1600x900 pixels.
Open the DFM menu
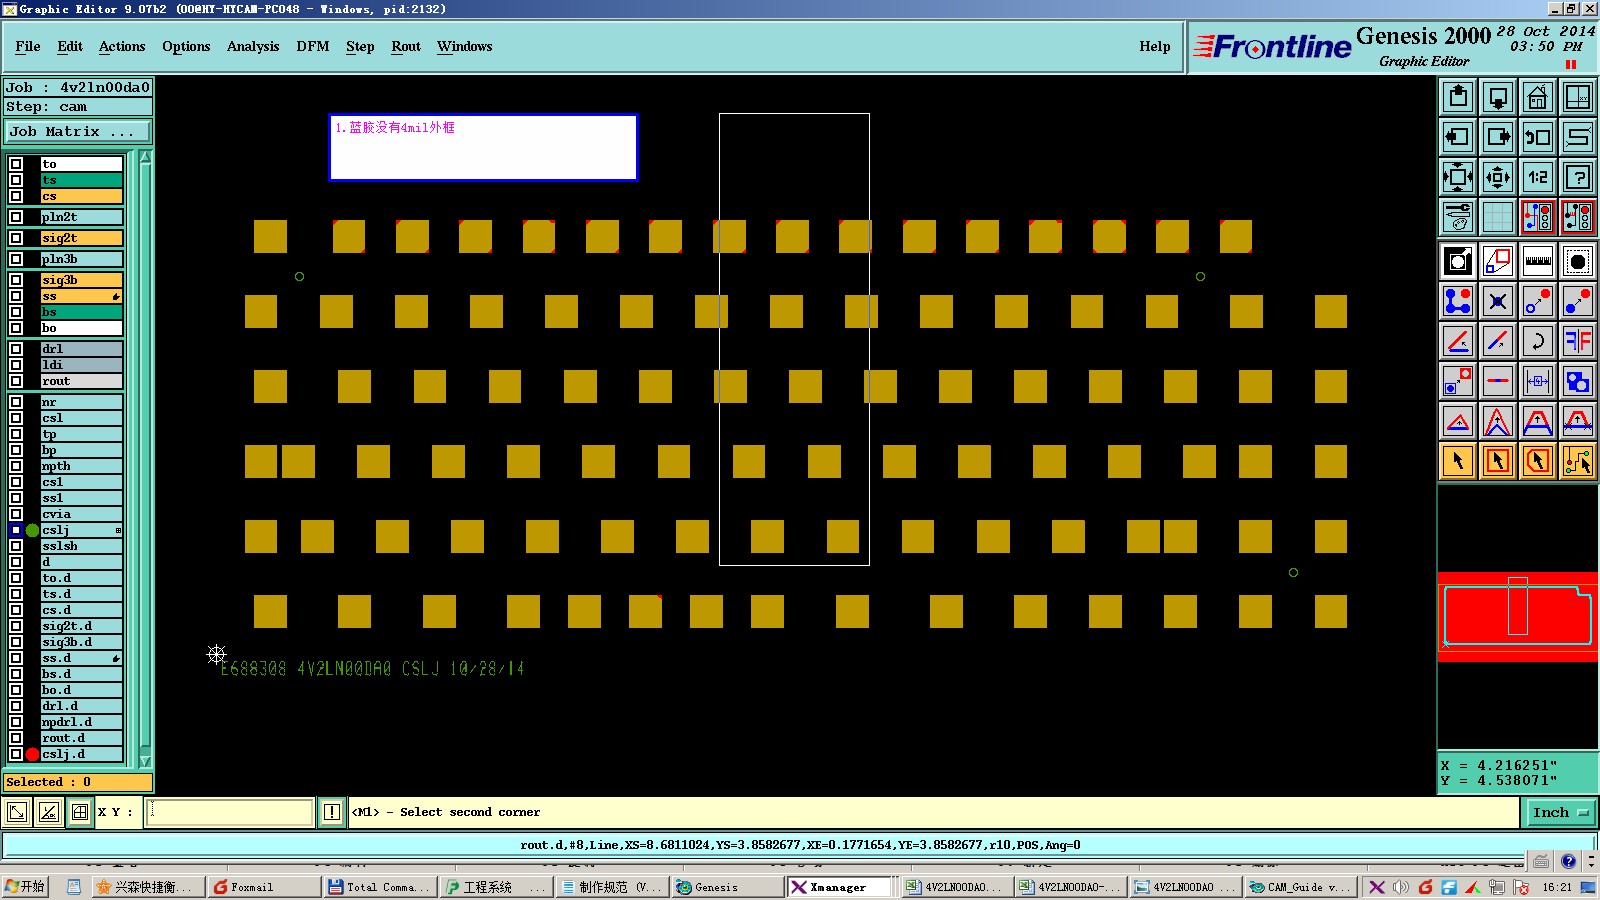(313, 46)
